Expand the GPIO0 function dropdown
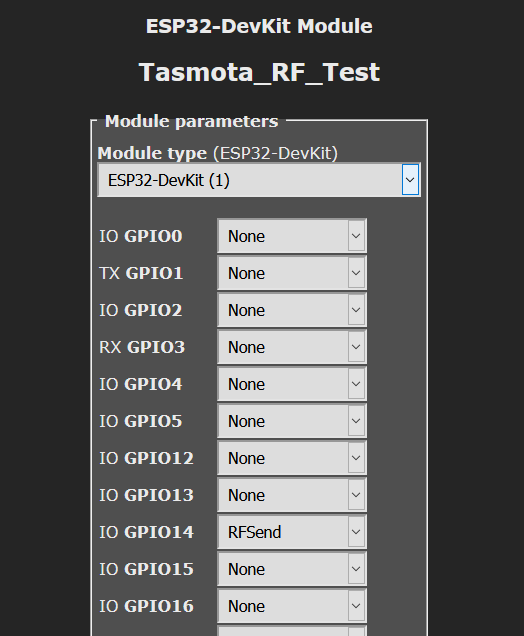 pos(292,236)
